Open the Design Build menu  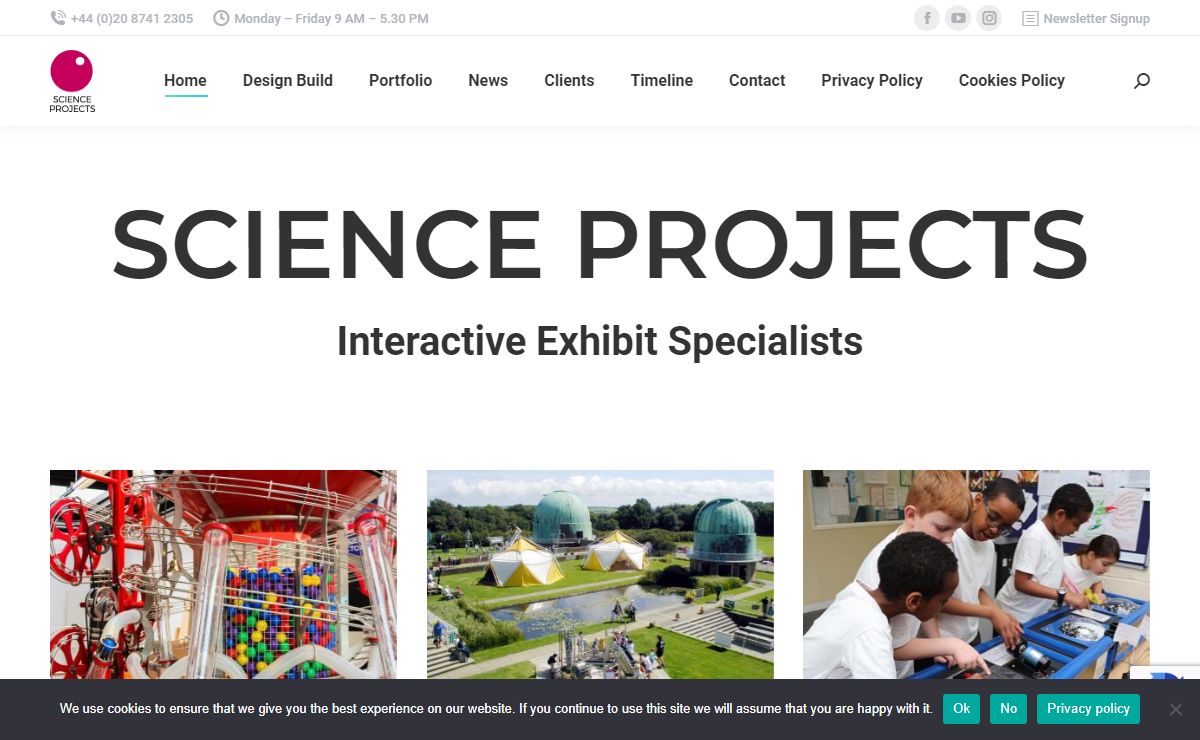(288, 81)
